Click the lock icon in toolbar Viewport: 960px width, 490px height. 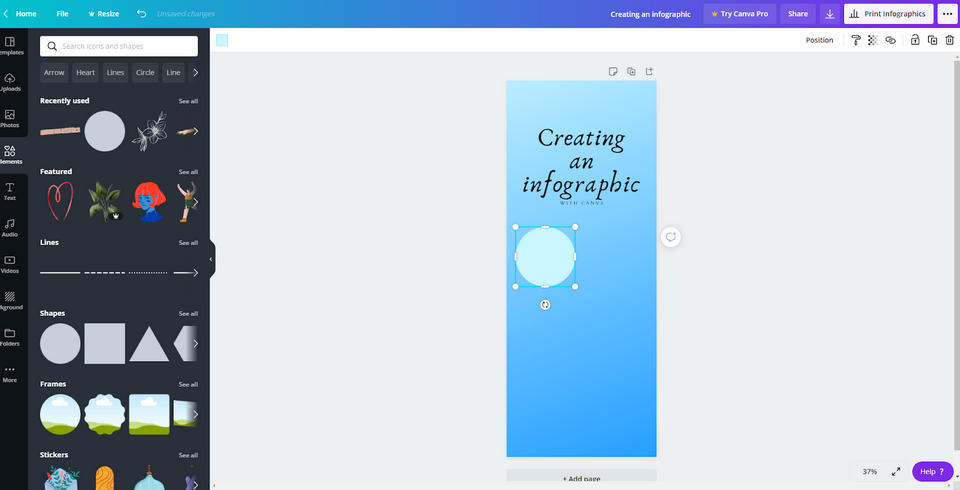(915, 40)
